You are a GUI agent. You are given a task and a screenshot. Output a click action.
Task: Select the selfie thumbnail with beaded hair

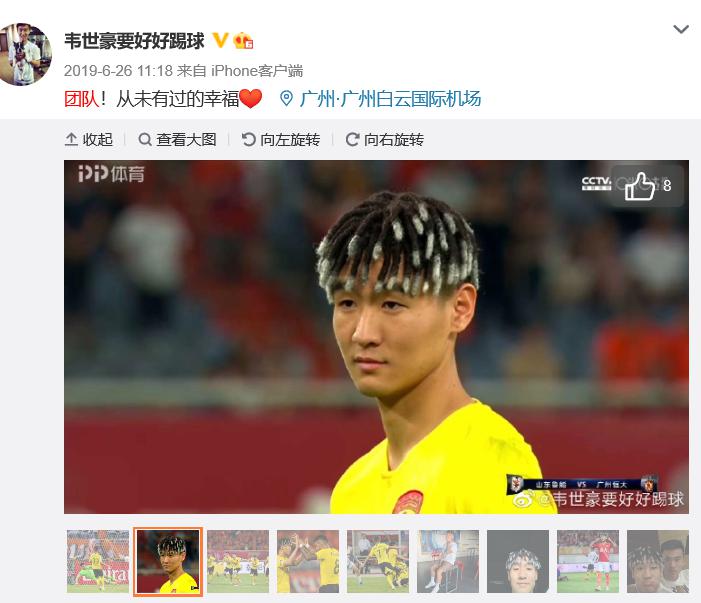point(518,561)
